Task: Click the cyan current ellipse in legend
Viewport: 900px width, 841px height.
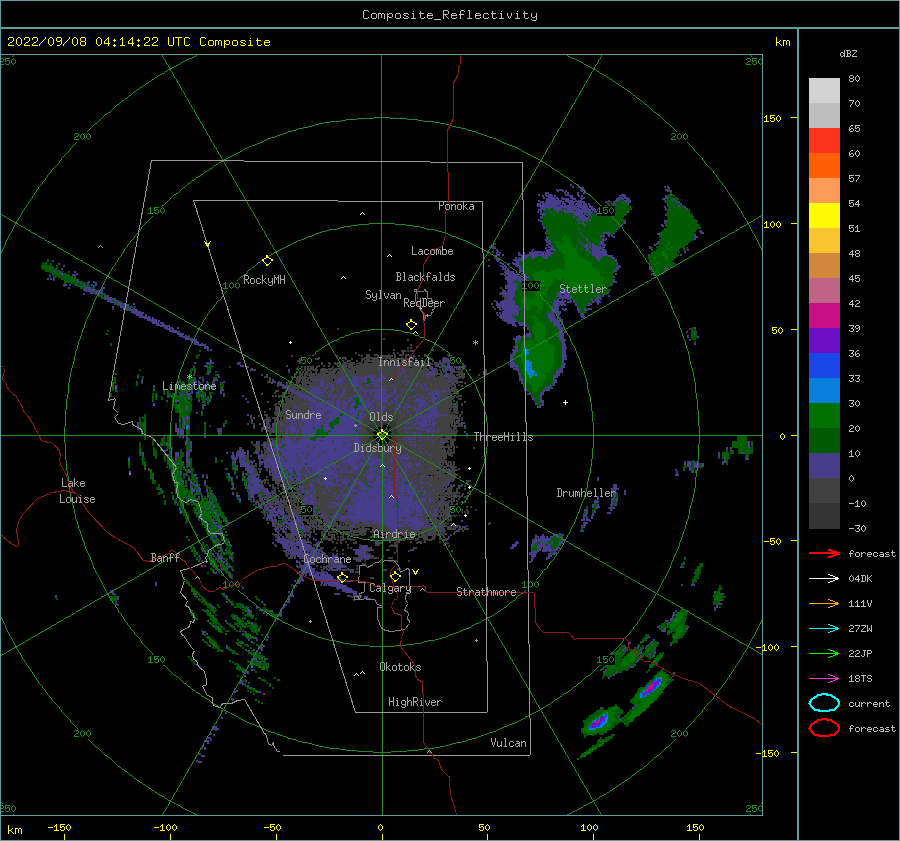Action: coord(824,703)
